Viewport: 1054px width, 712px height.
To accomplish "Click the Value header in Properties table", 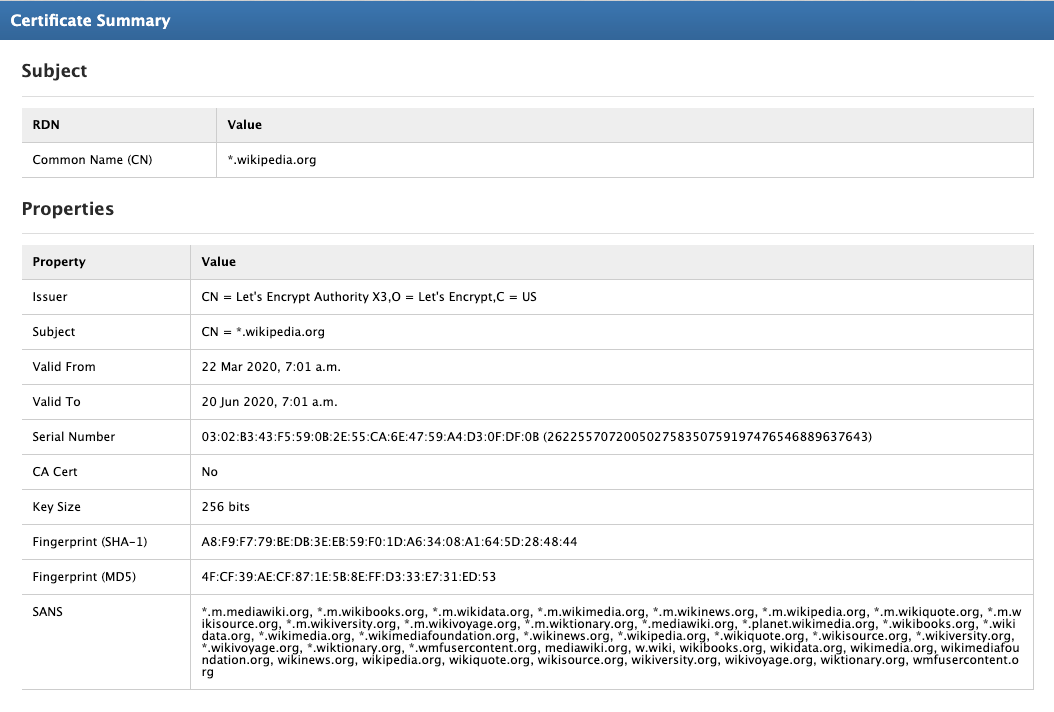I will (218, 262).
